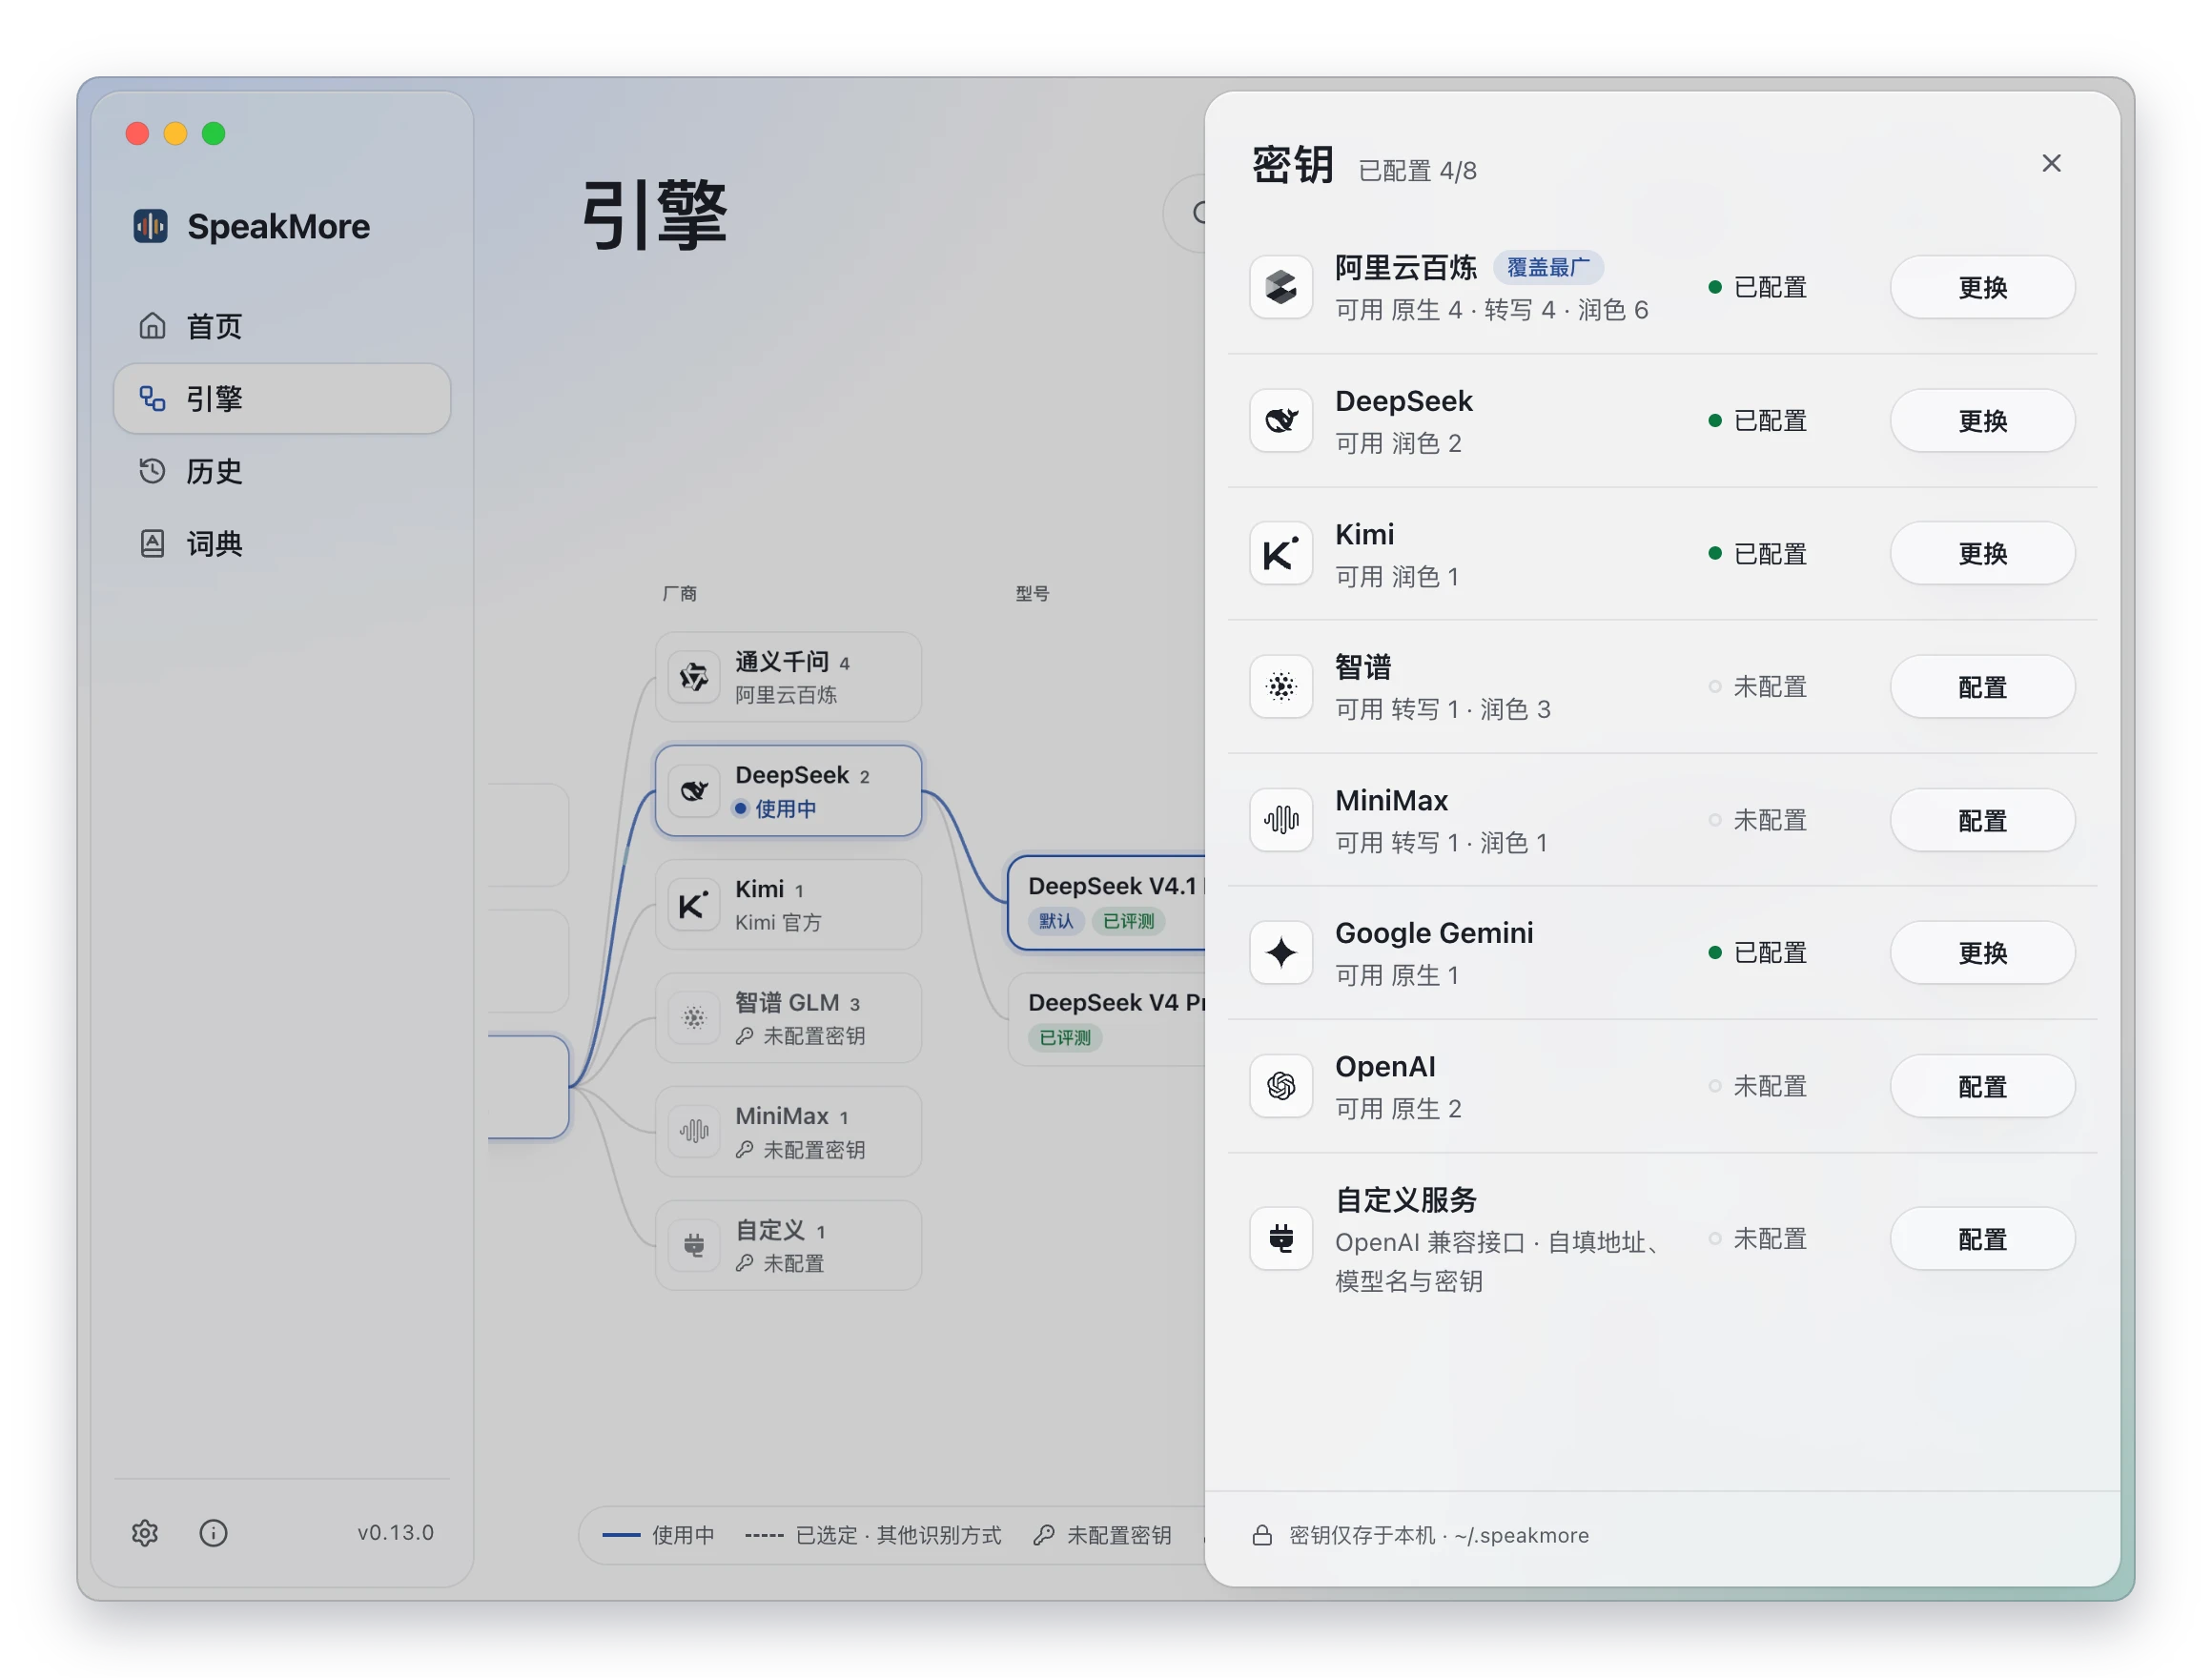The height and width of the screenshot is (1678, 2212).
Task: Select the MiniMax vendor node
Action: (x=788, y=1131)
